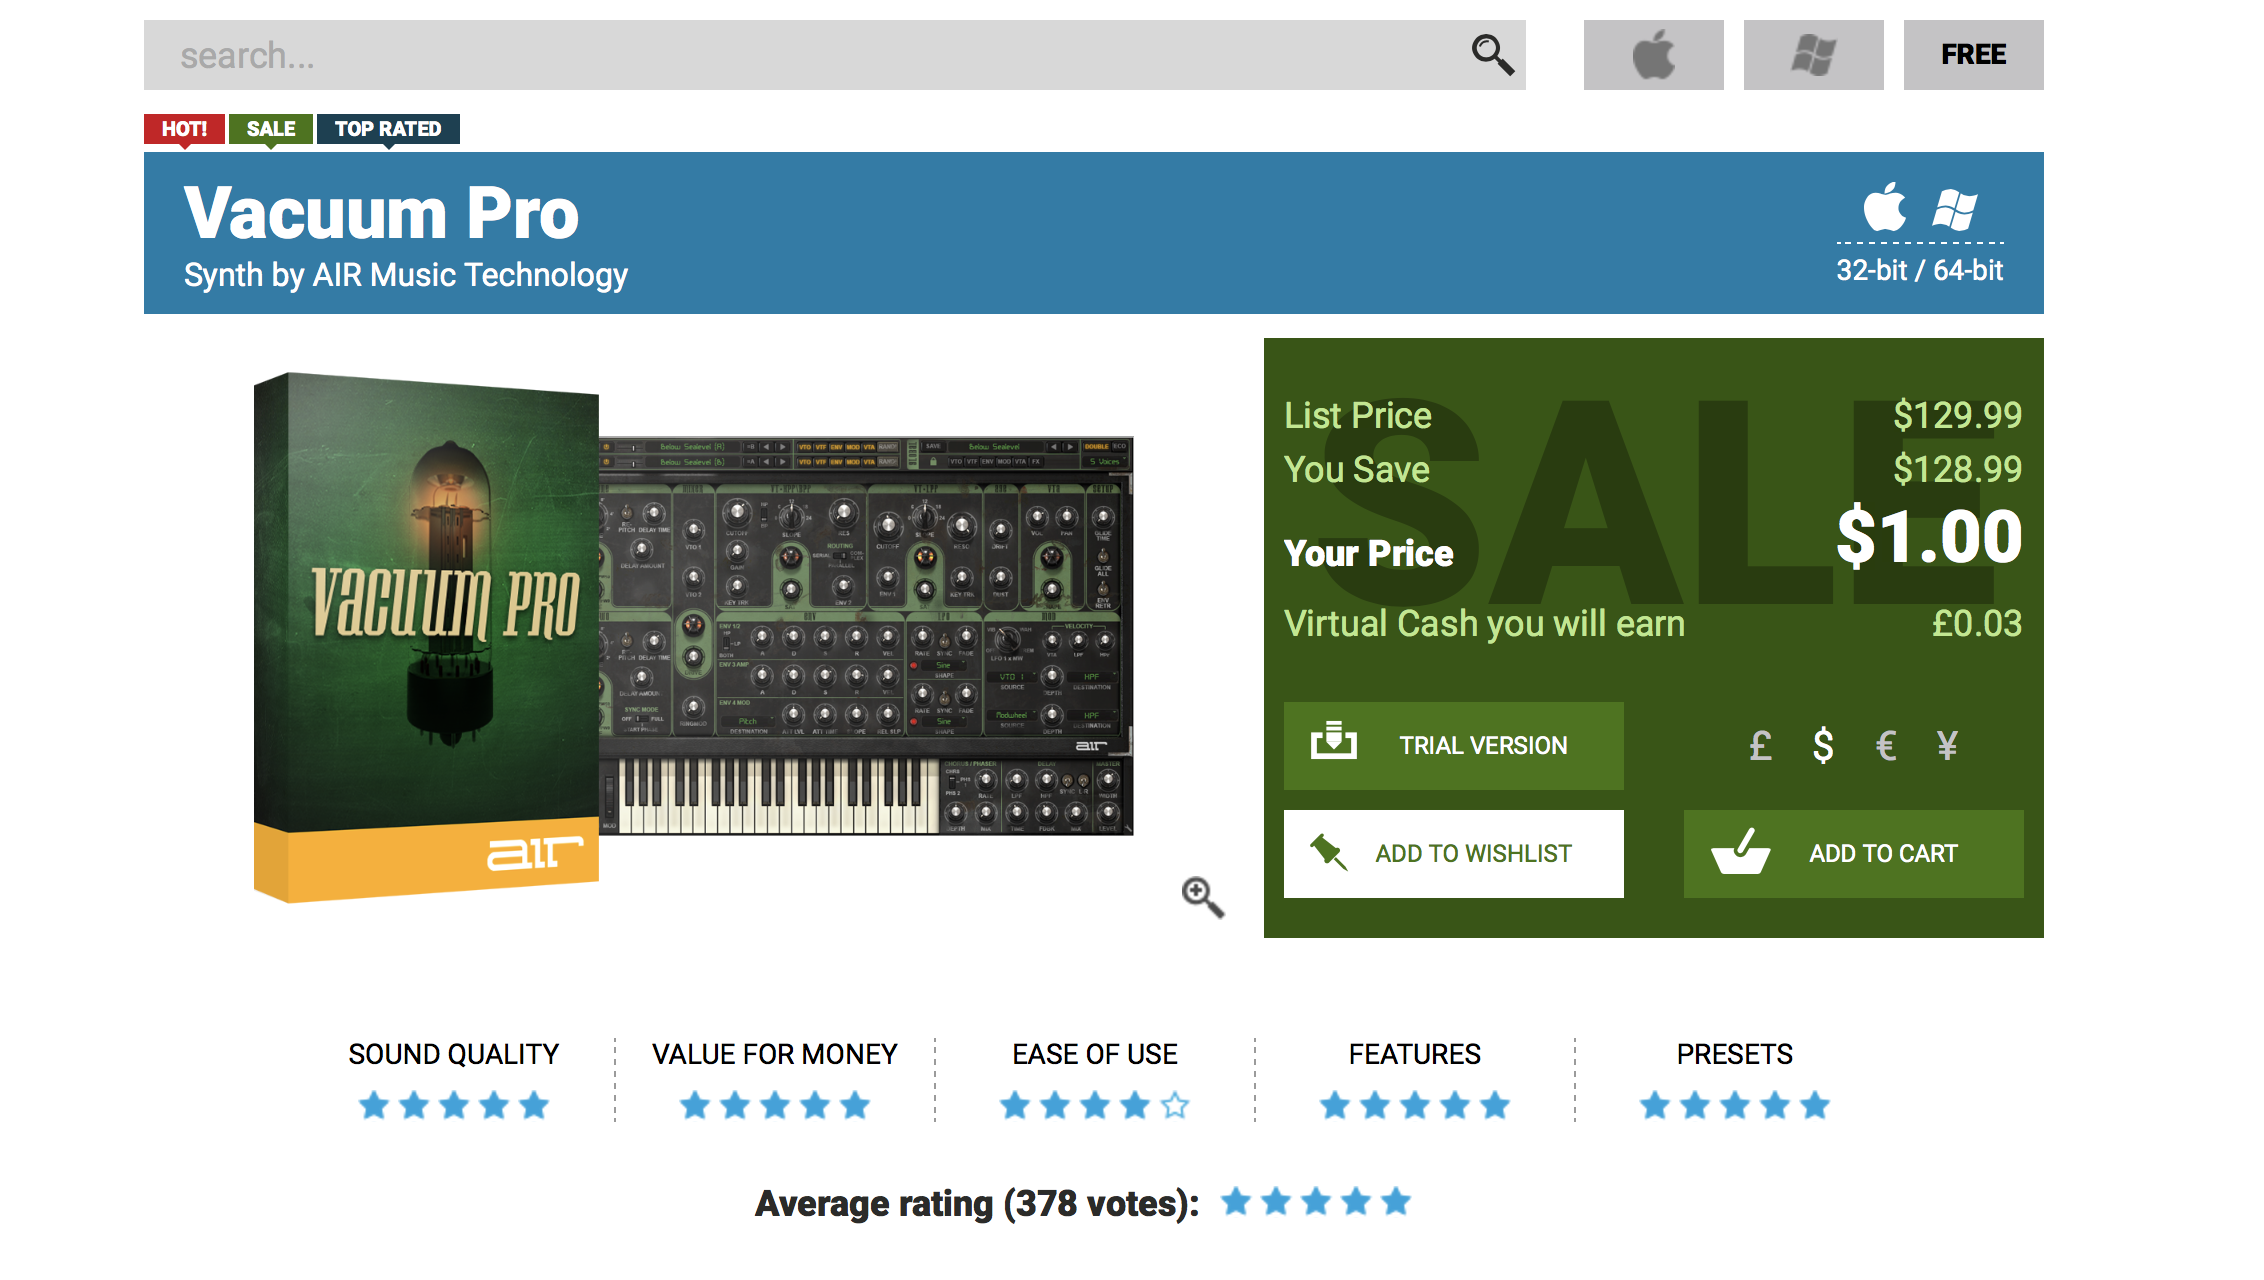Viewport: 2264px width, 1280px height.
Task: Click the download Trial Version icon
Action: point(1329,745)
